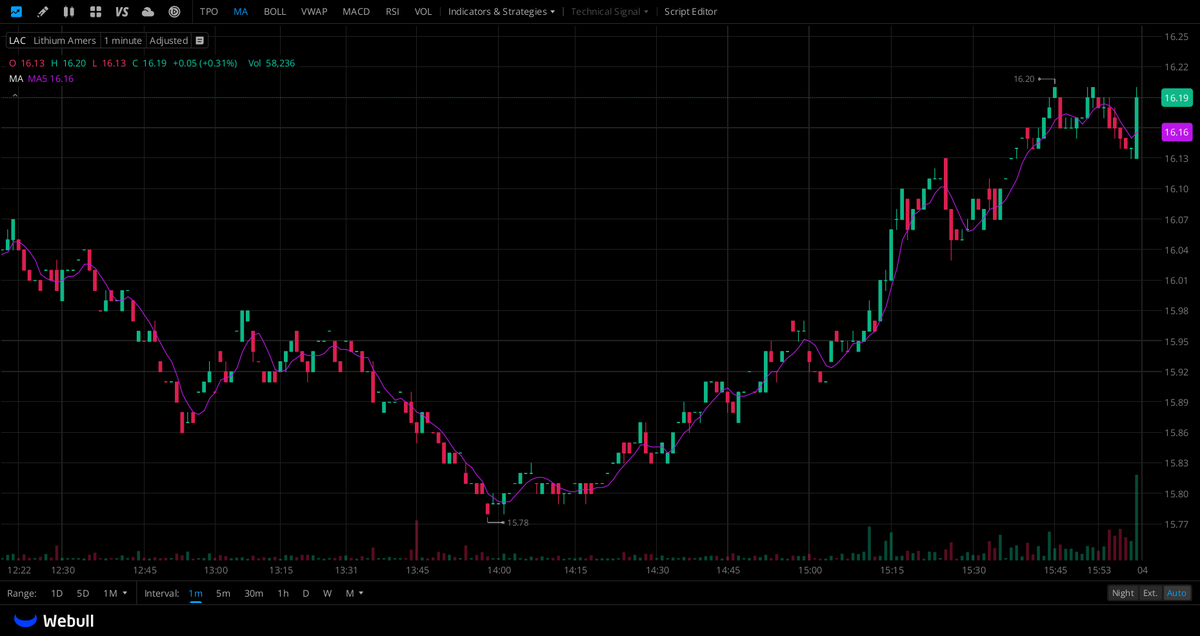Image resolution: width=1200 pixels, height=636 pixels.
Task: Click the 16.20 high price marker
Action: click(1024, 79)
